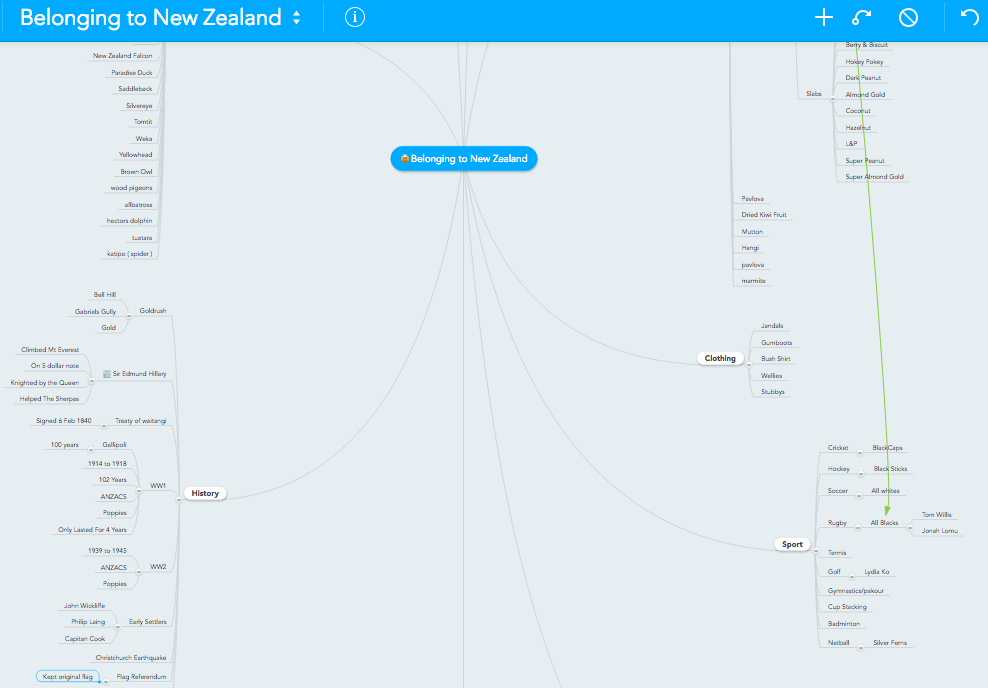Image resolution: width=988 pixels, height=688 pixels.
Task: Select the connection arrow tool
Action: pos(861,17)
